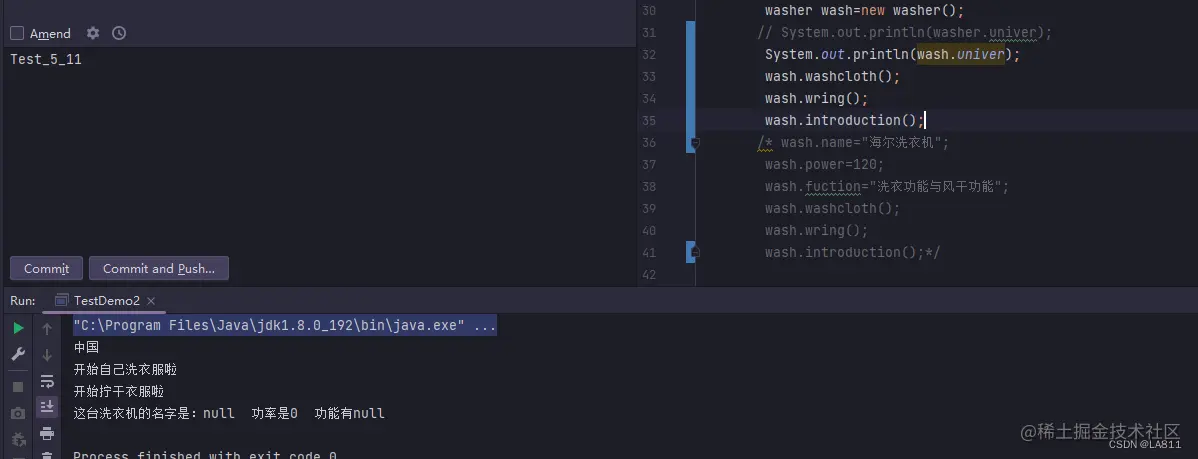Viewport: 1198px width, 459px height.
Task: Toggle scroll to end in Run console
Action: click(x=47, y=406)
